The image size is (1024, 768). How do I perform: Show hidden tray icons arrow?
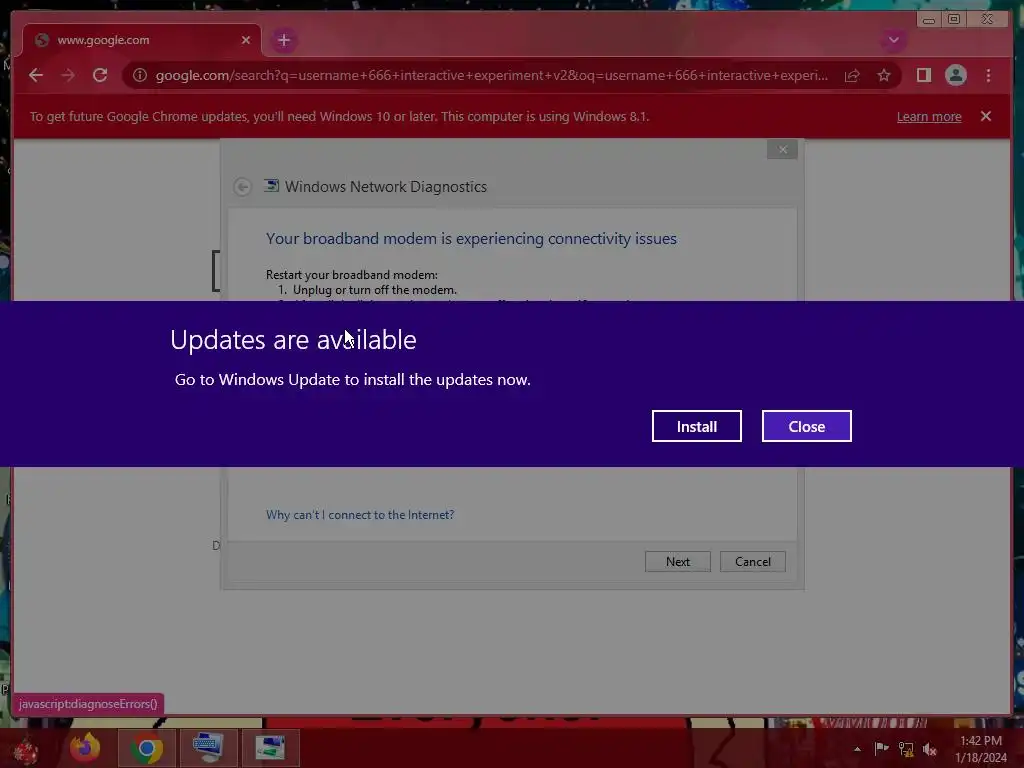[x=857, y=749]
